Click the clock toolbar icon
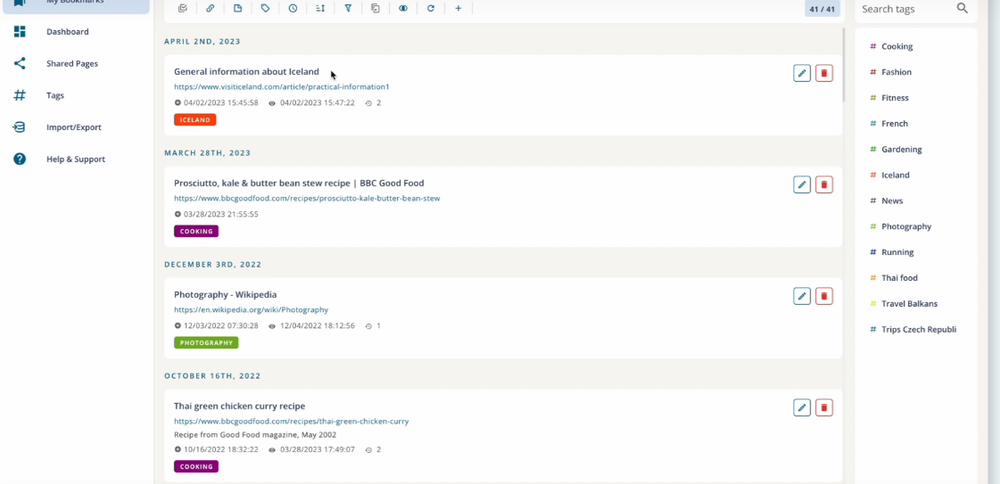 (293, 9)
